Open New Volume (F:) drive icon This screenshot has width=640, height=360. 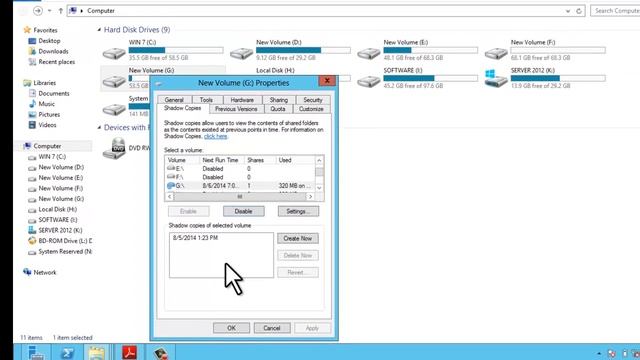click(x=496, y=53)
